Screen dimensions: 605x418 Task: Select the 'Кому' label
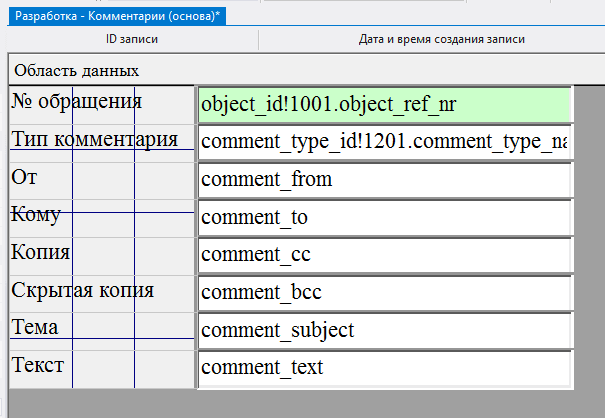point(36,215)
